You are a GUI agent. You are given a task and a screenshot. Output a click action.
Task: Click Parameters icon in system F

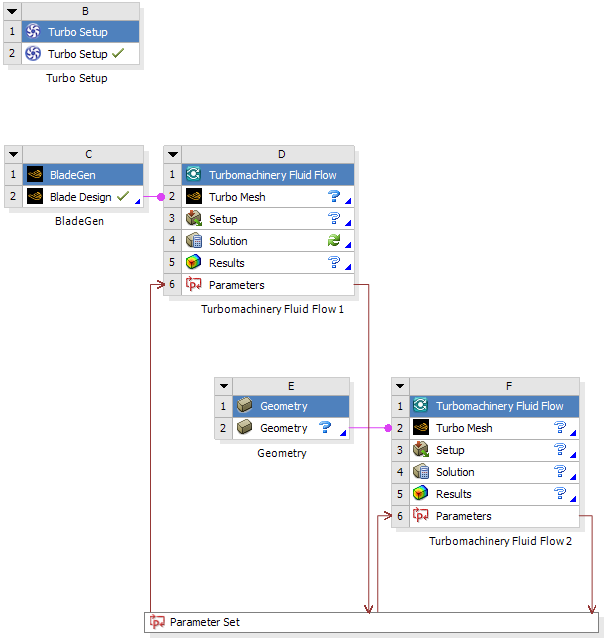pos(421,515)
